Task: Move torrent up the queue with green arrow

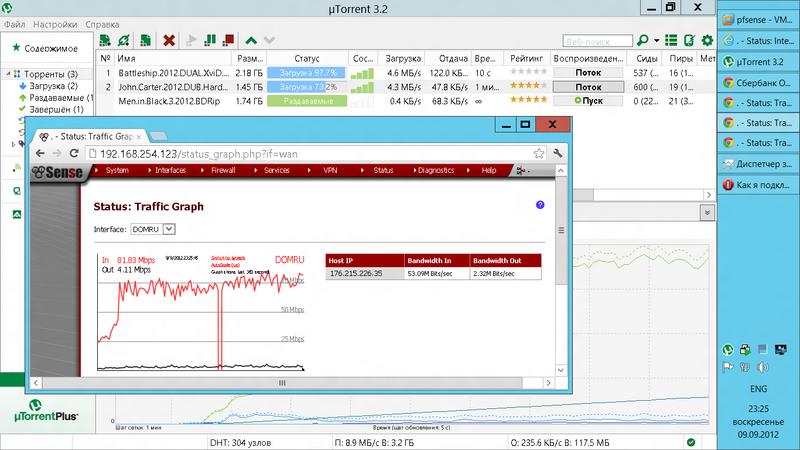Action: (x=251, y=40)
